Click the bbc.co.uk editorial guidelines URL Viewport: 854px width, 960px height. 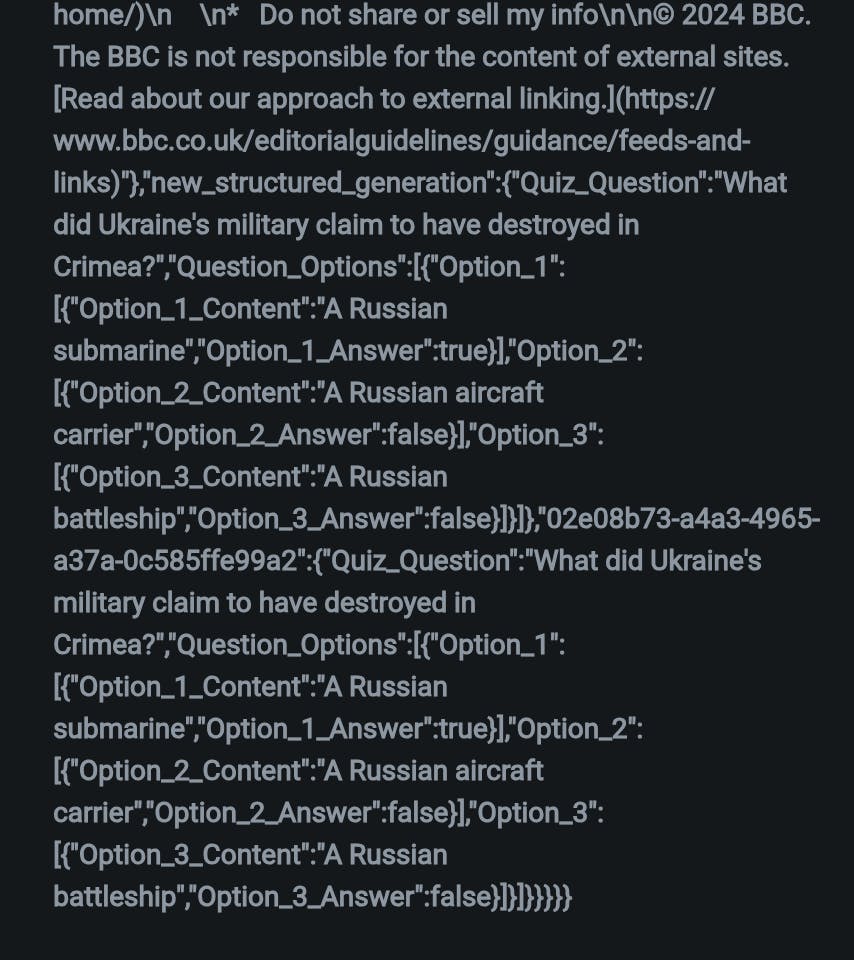tap(400, 141)
